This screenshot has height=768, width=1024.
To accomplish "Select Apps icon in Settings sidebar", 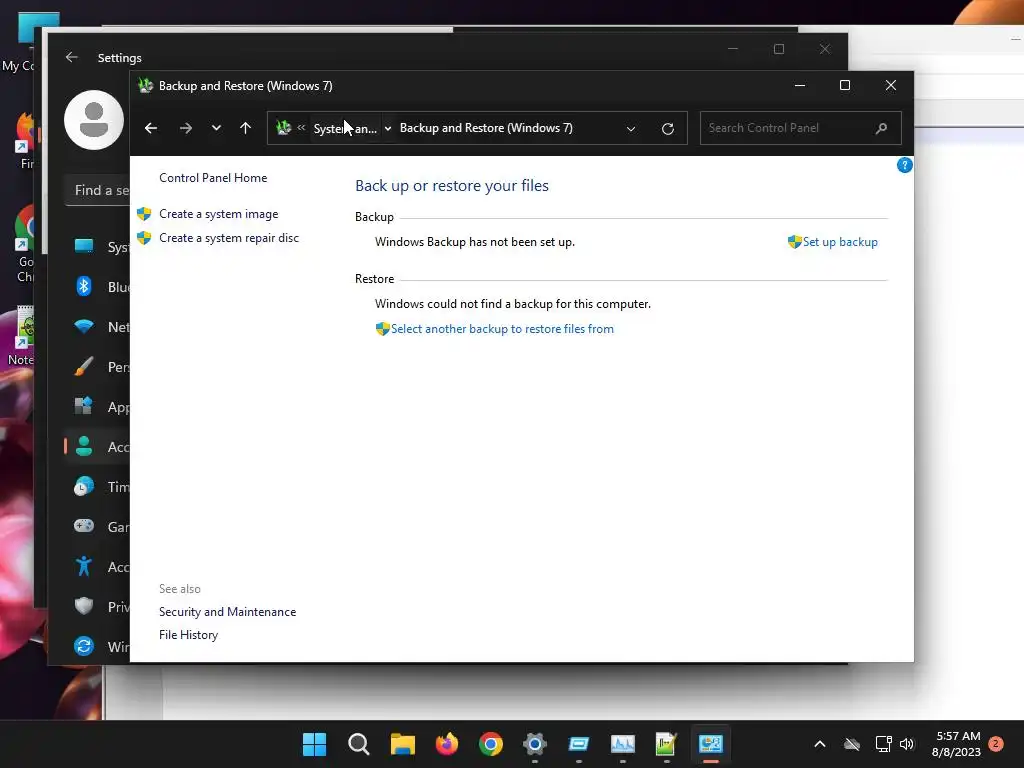I will tap(84, 406).
